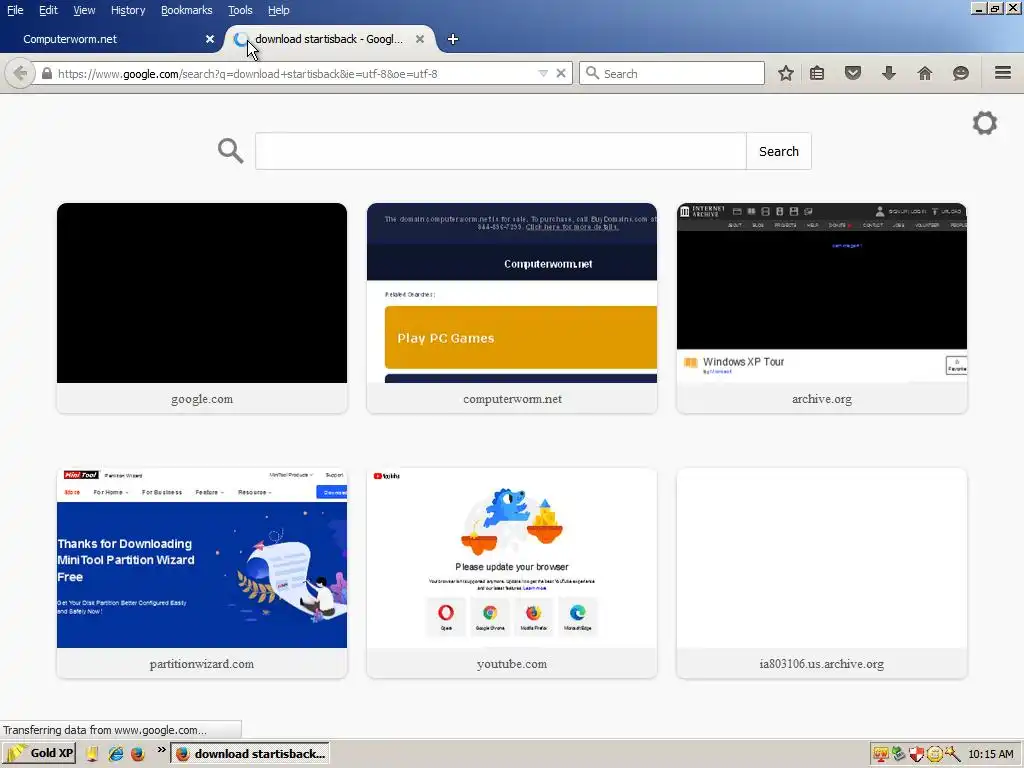Image resolution: width=1024 pixels, height=768 pixels.
Task: Open the Downloads arrow panel
Action: click(x=889, y=73)
